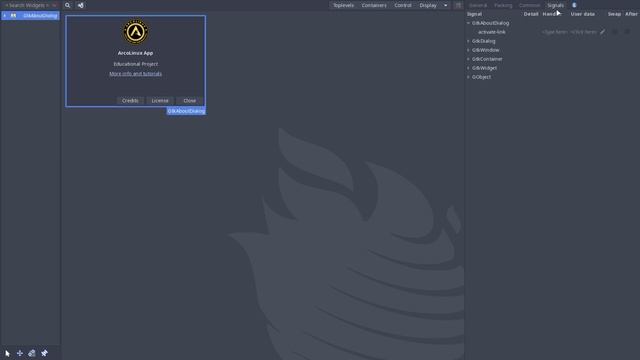Image resolution: width=640 pixels, height=360 pixels.
Task: Click the dimmed icon button next to Display dropdown
Action: [458, 5]
